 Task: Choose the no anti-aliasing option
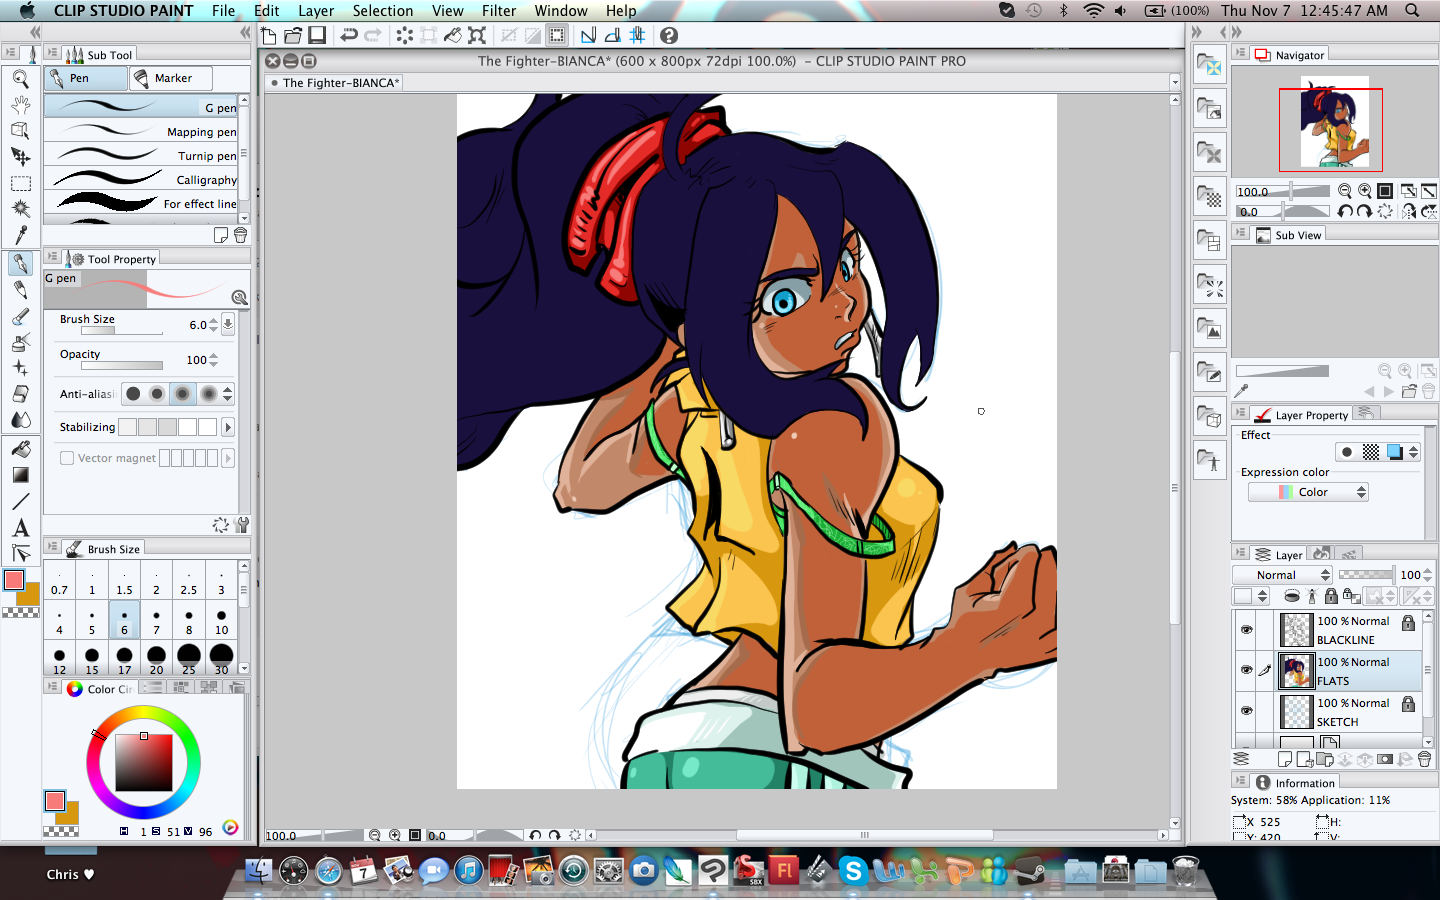[x=133, y=394]
